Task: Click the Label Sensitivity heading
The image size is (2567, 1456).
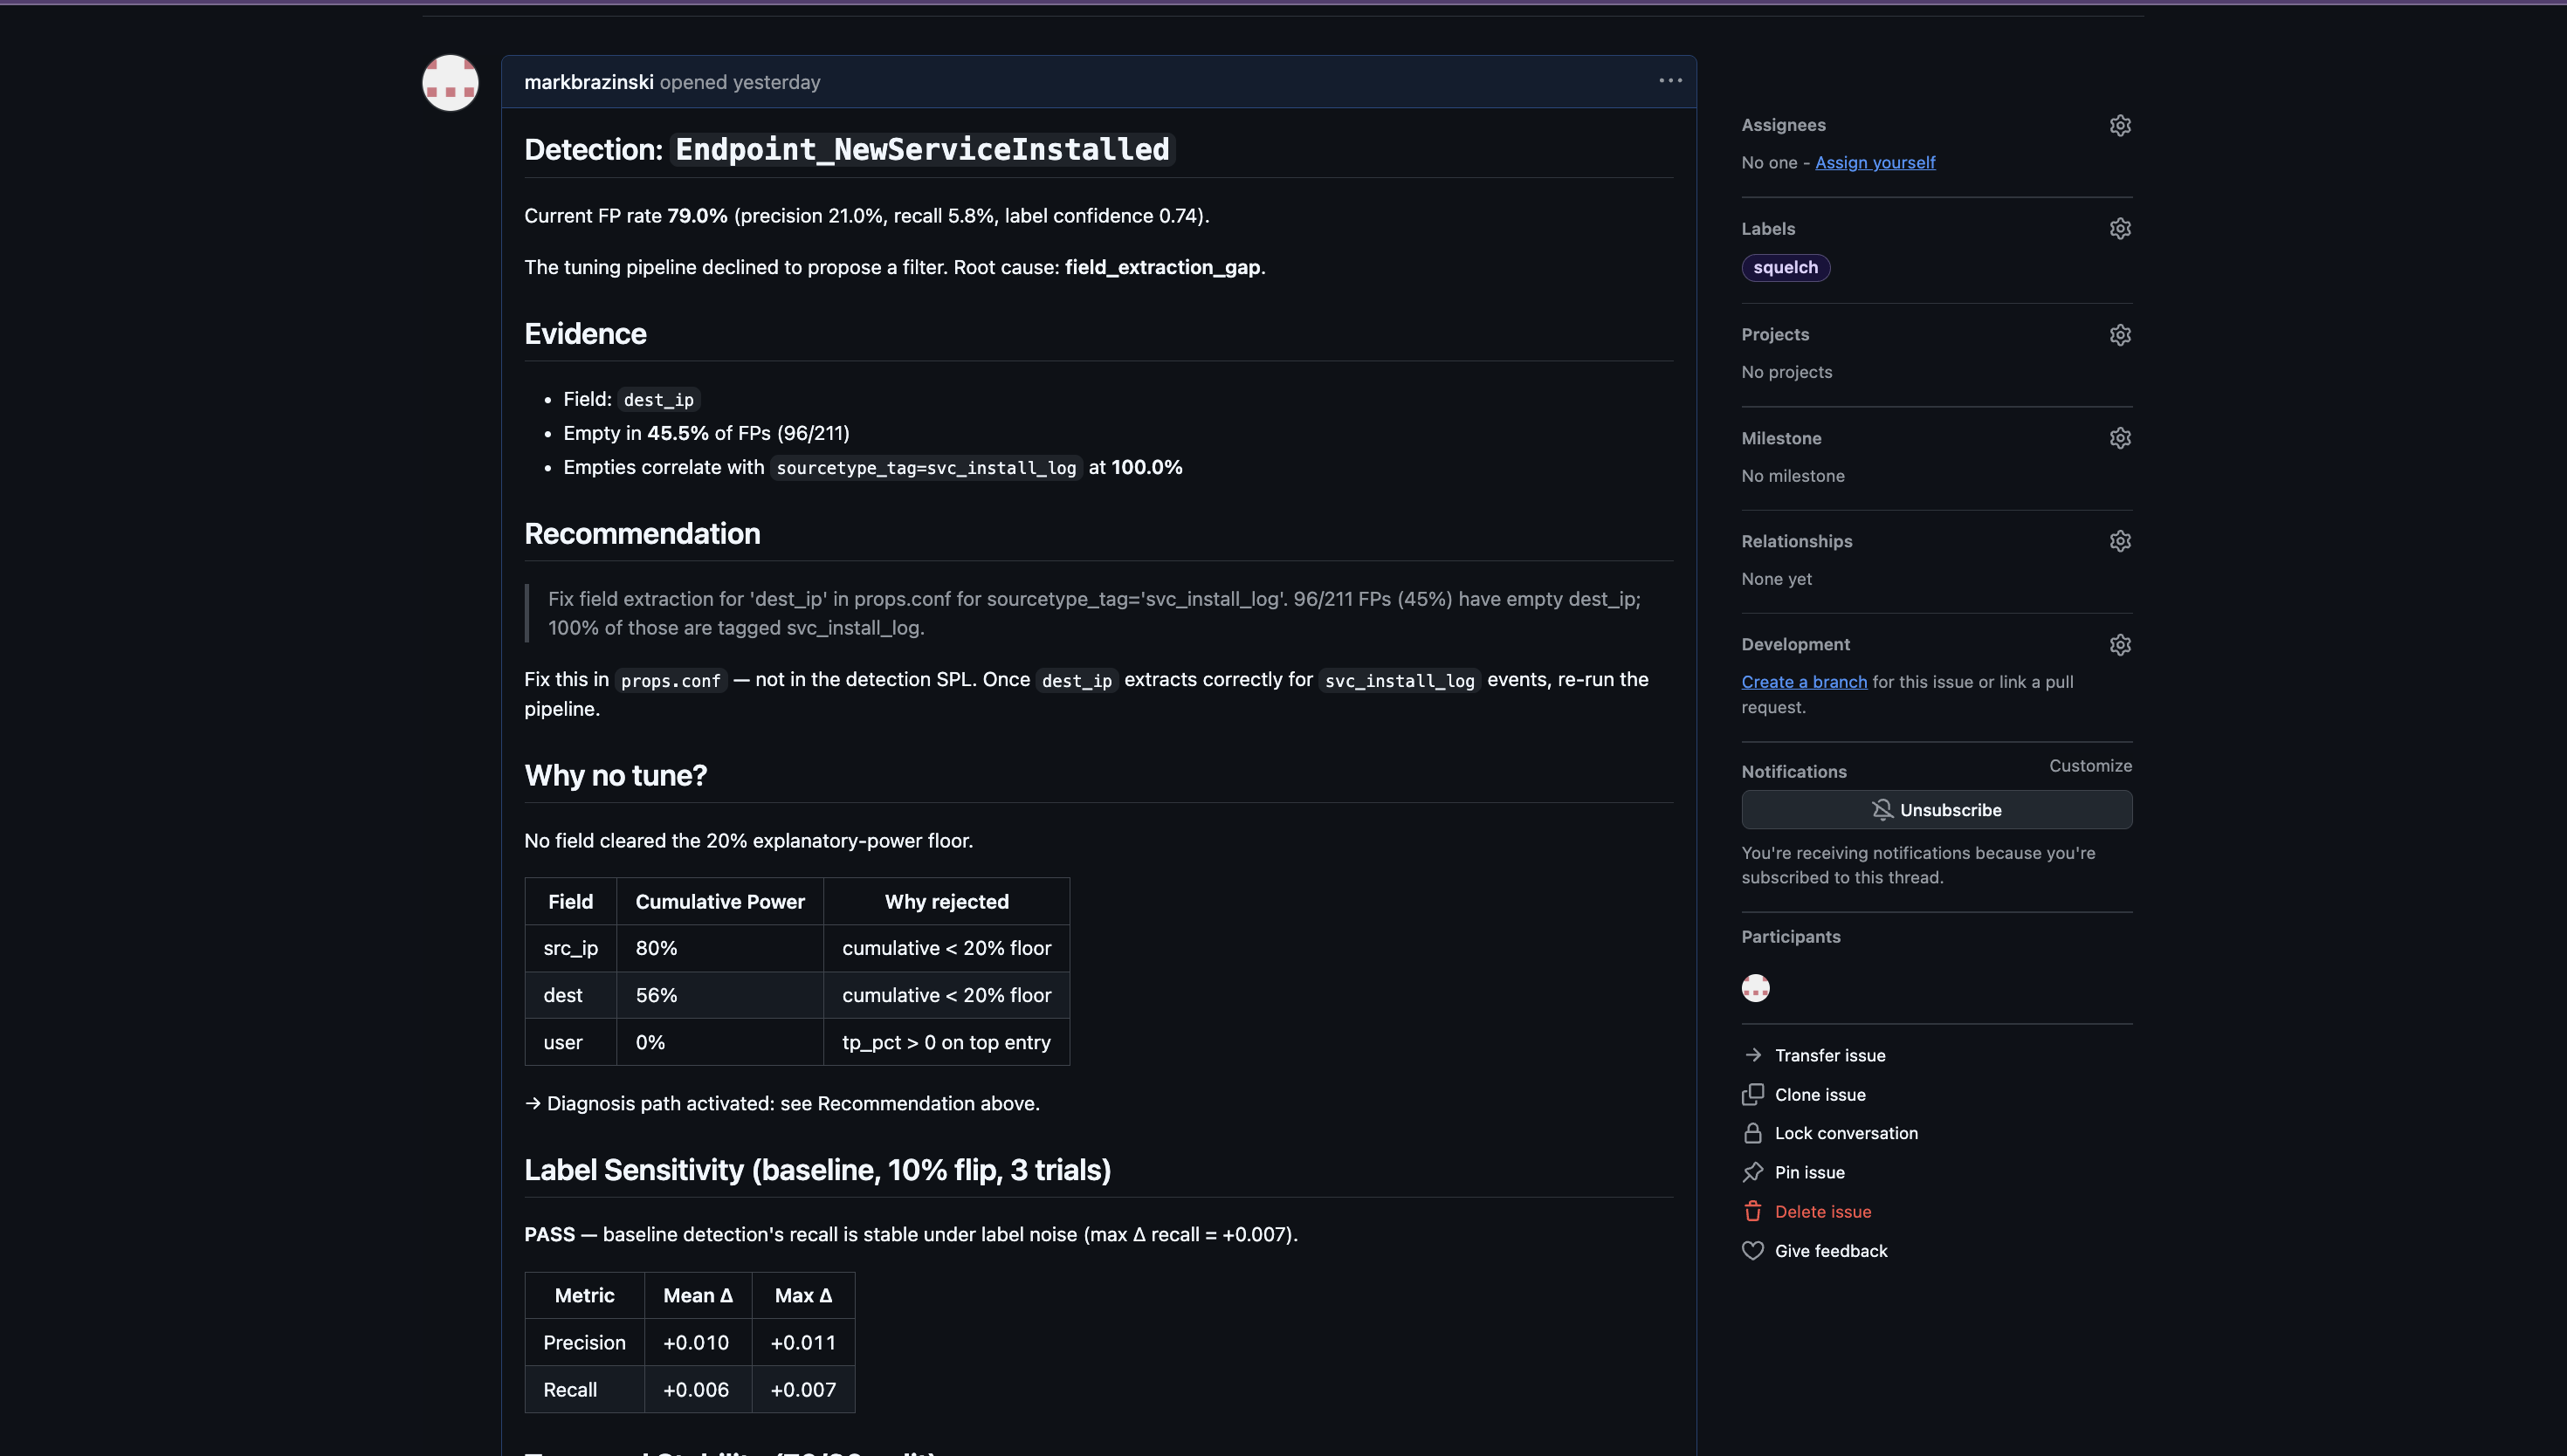Action: (817, 1170)
